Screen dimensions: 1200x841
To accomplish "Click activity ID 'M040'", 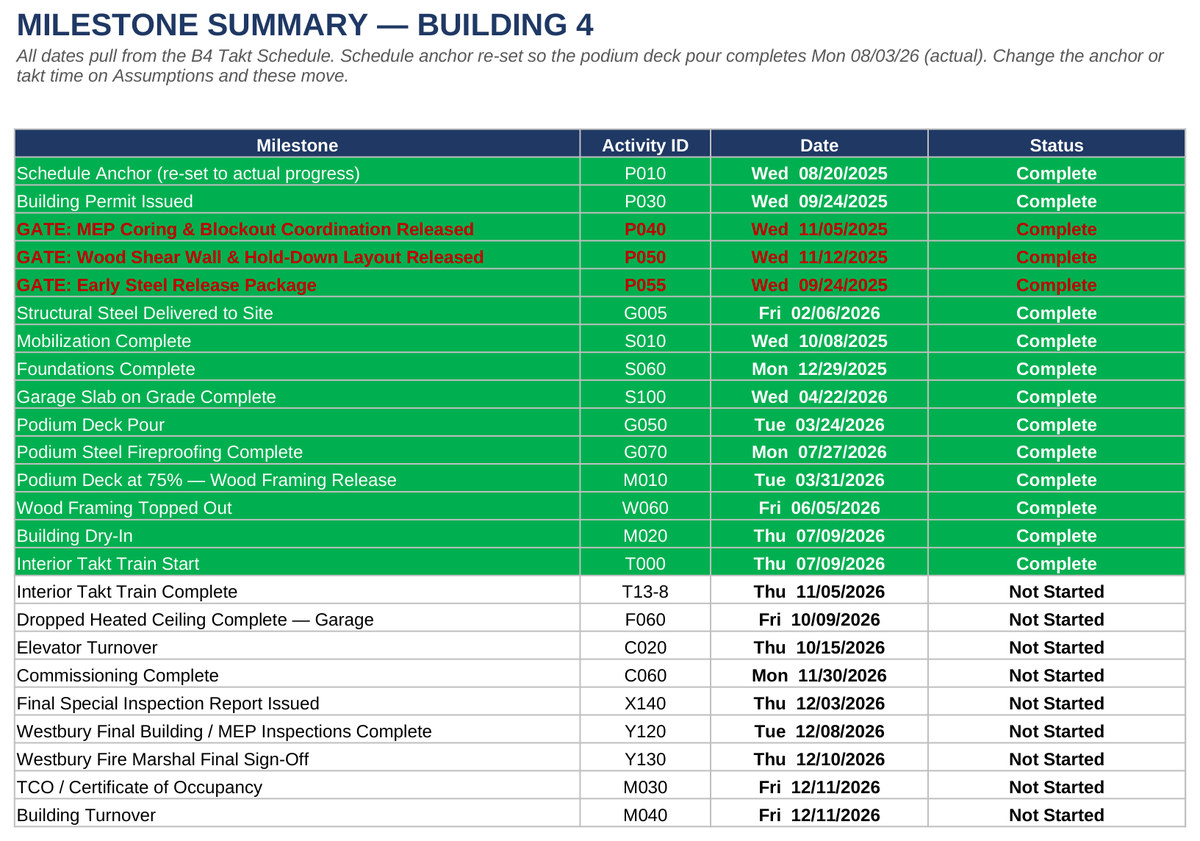I will coord(645,816).
